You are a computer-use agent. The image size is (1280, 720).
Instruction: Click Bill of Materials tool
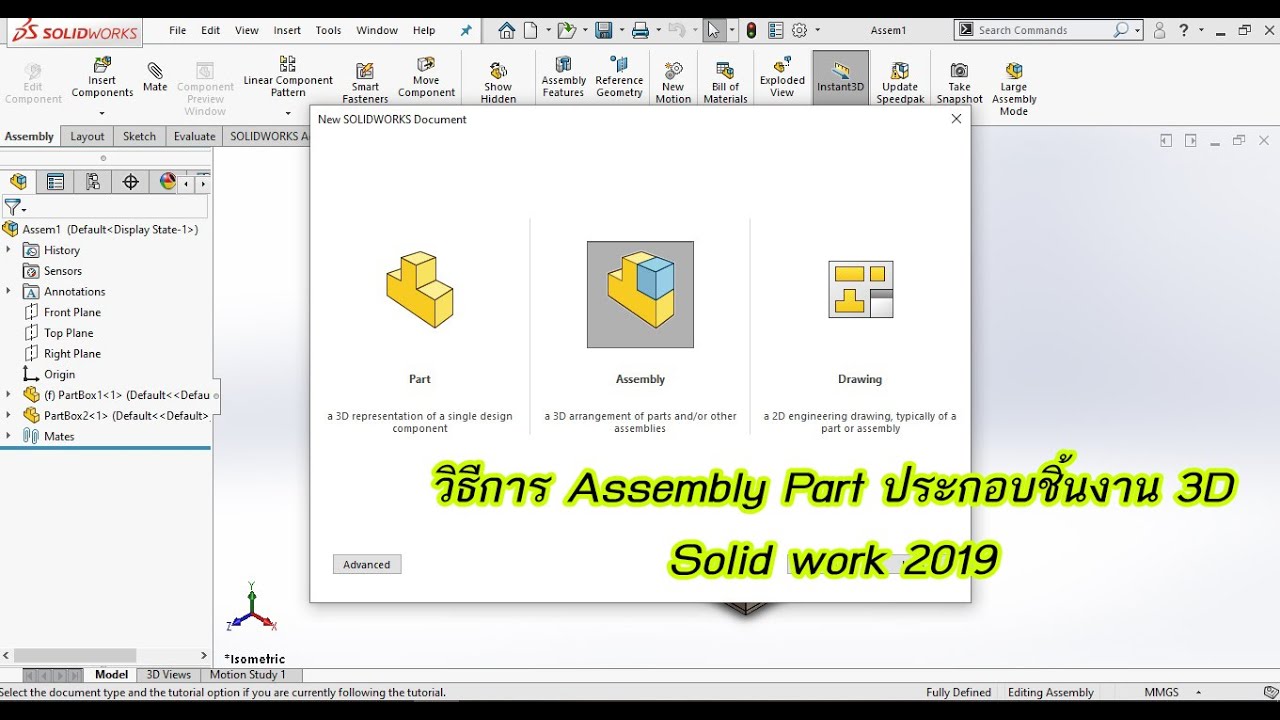click(725, 82)
